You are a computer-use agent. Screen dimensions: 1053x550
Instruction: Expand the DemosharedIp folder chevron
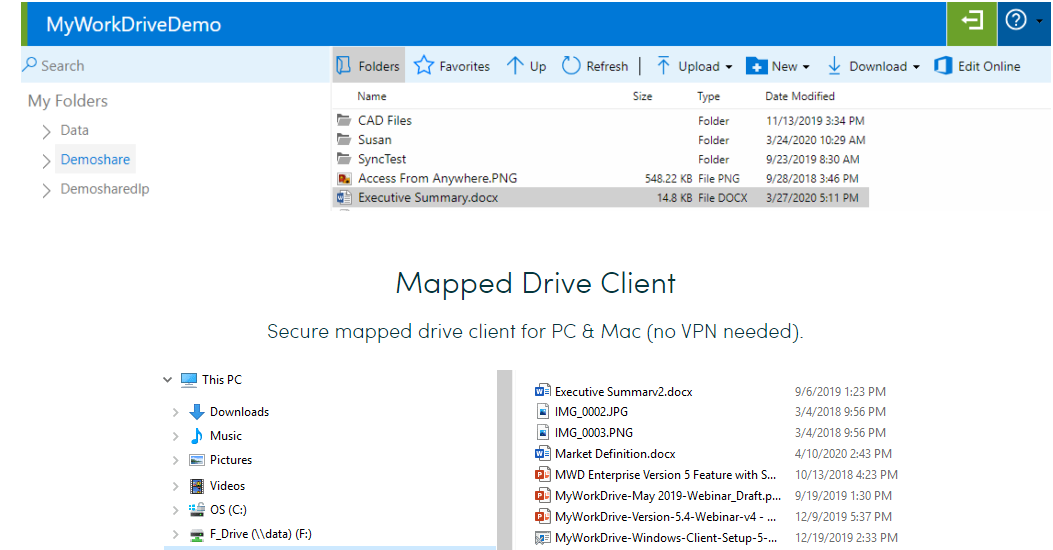pos(47,190)
